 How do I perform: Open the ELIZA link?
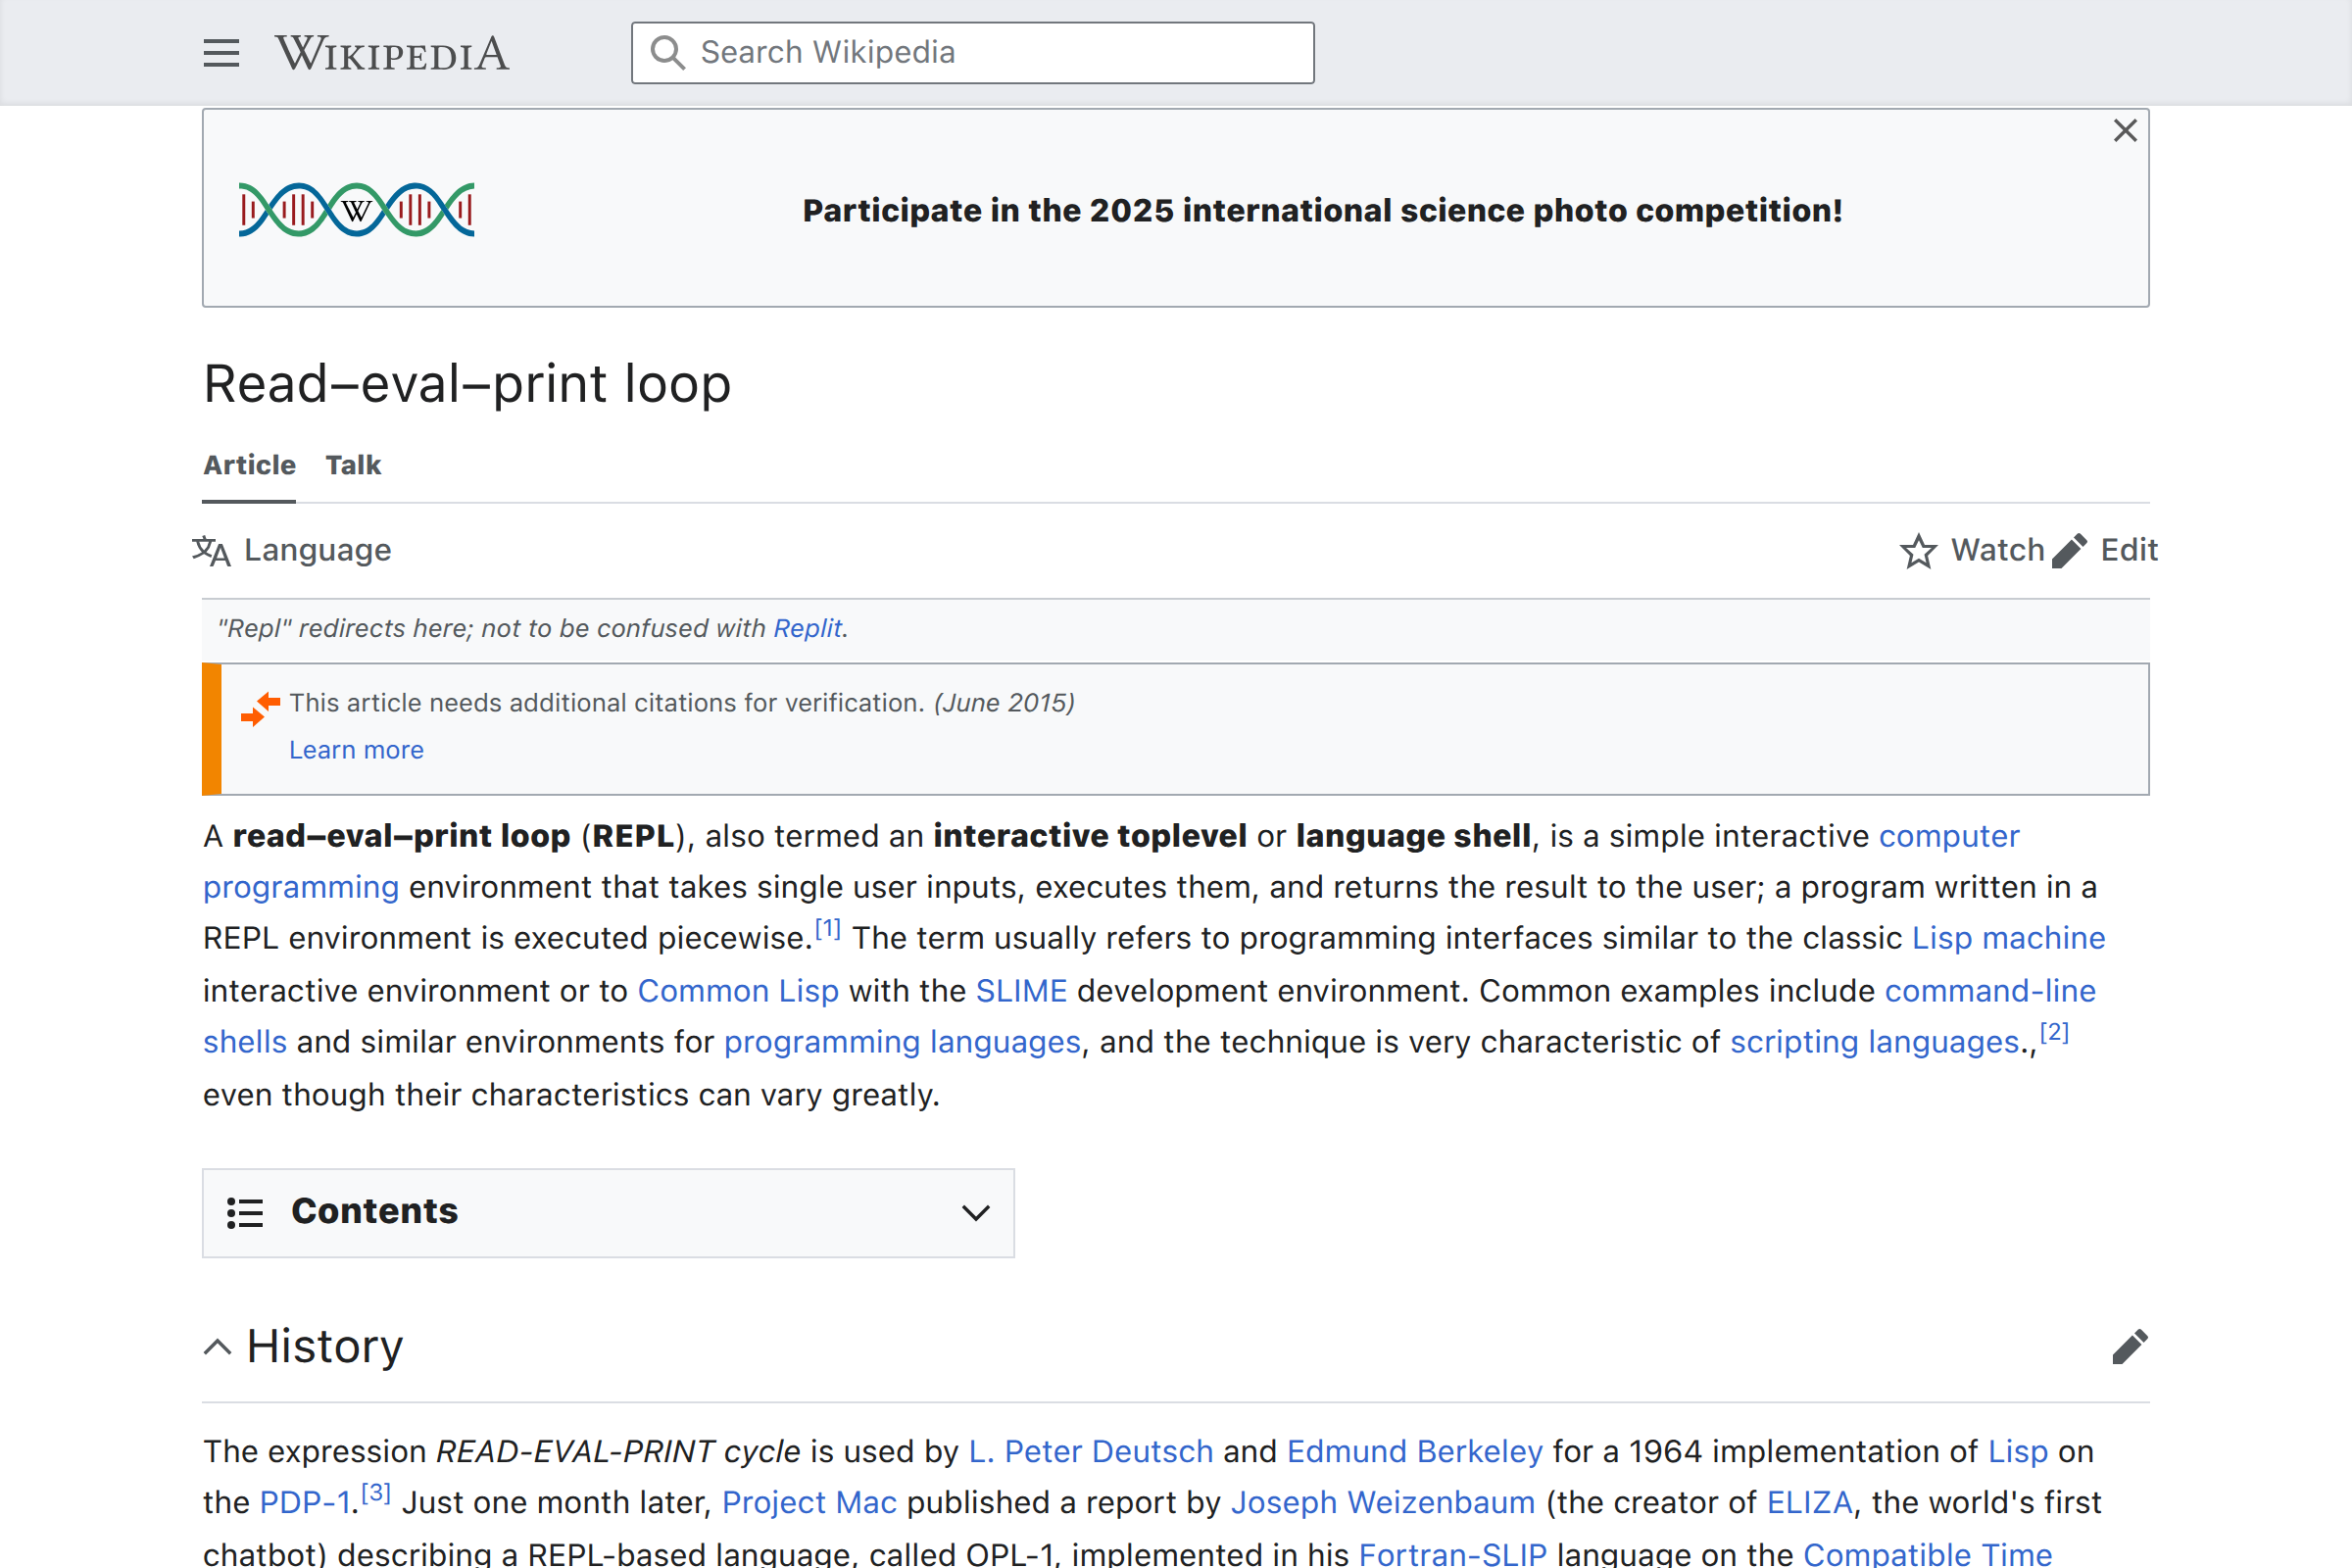[x=1809, y=1503]
